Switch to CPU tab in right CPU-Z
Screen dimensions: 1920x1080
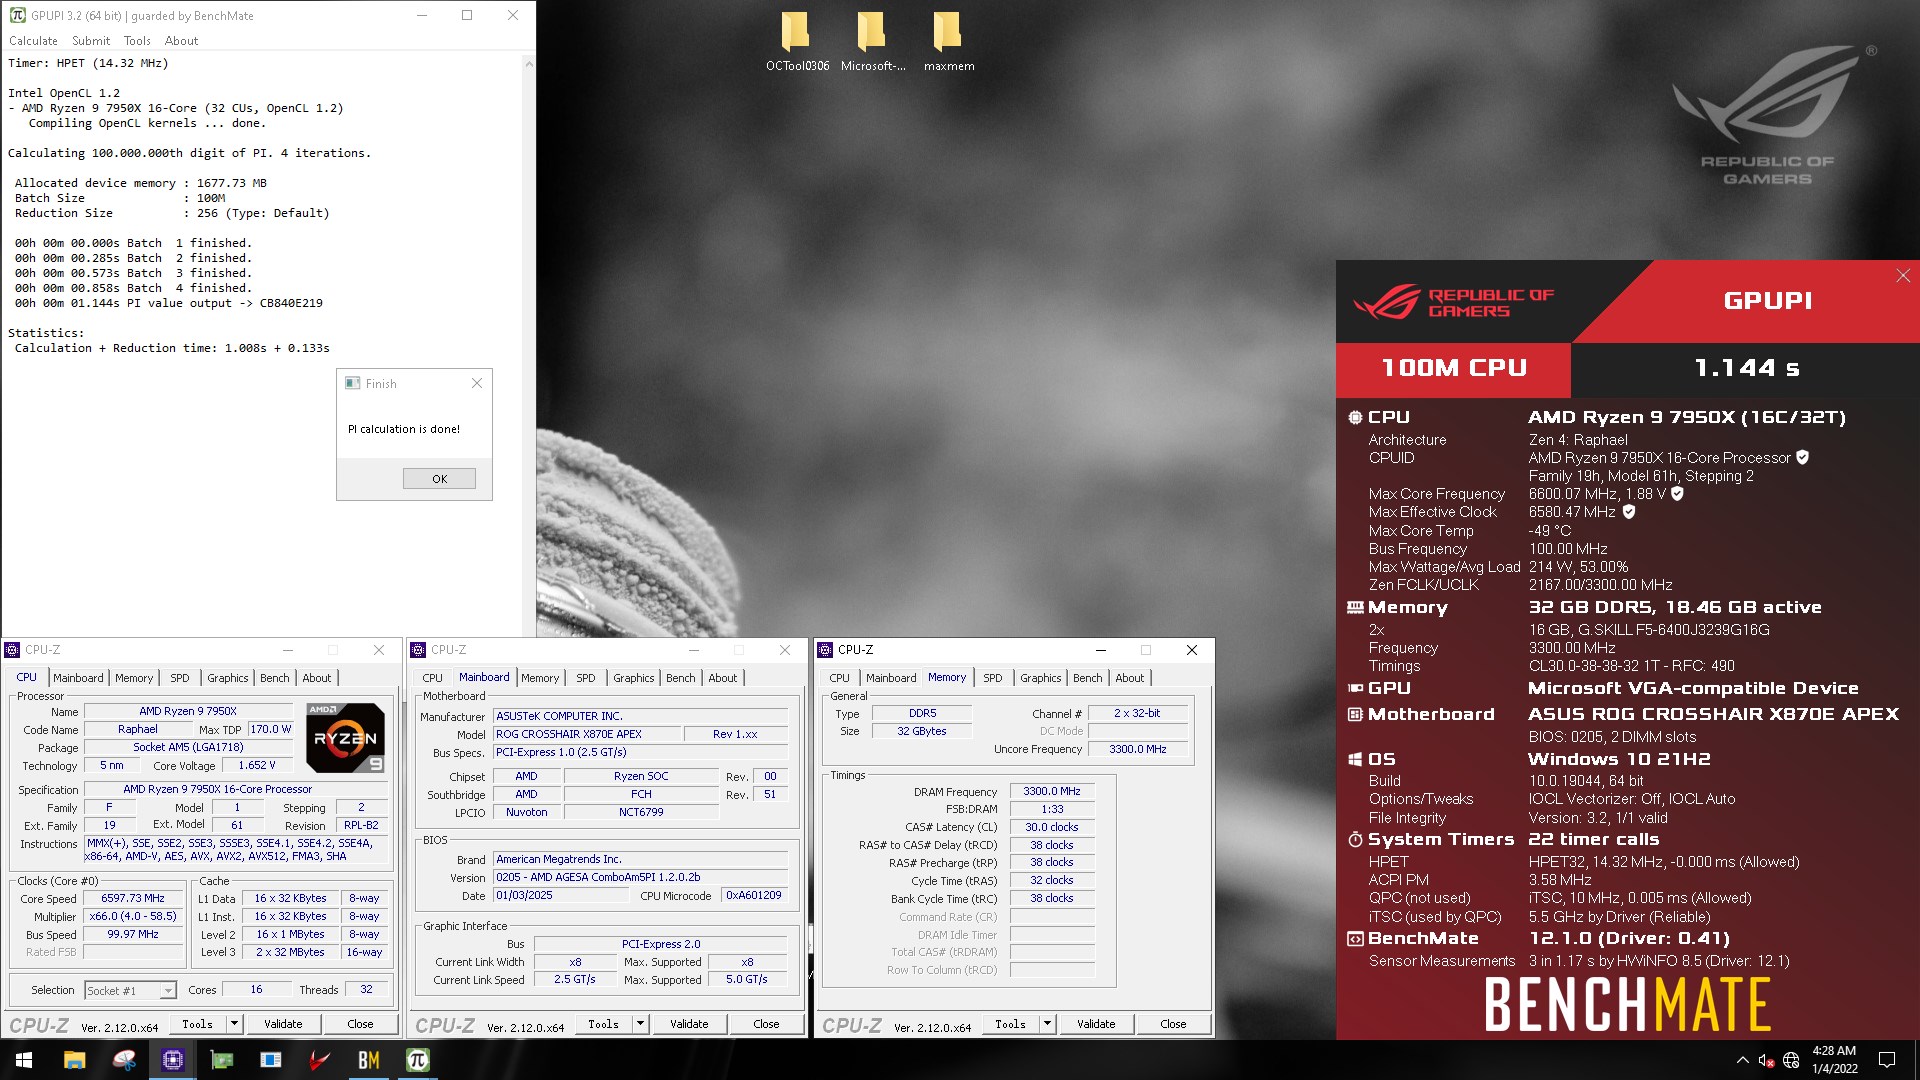coord(839,678)
